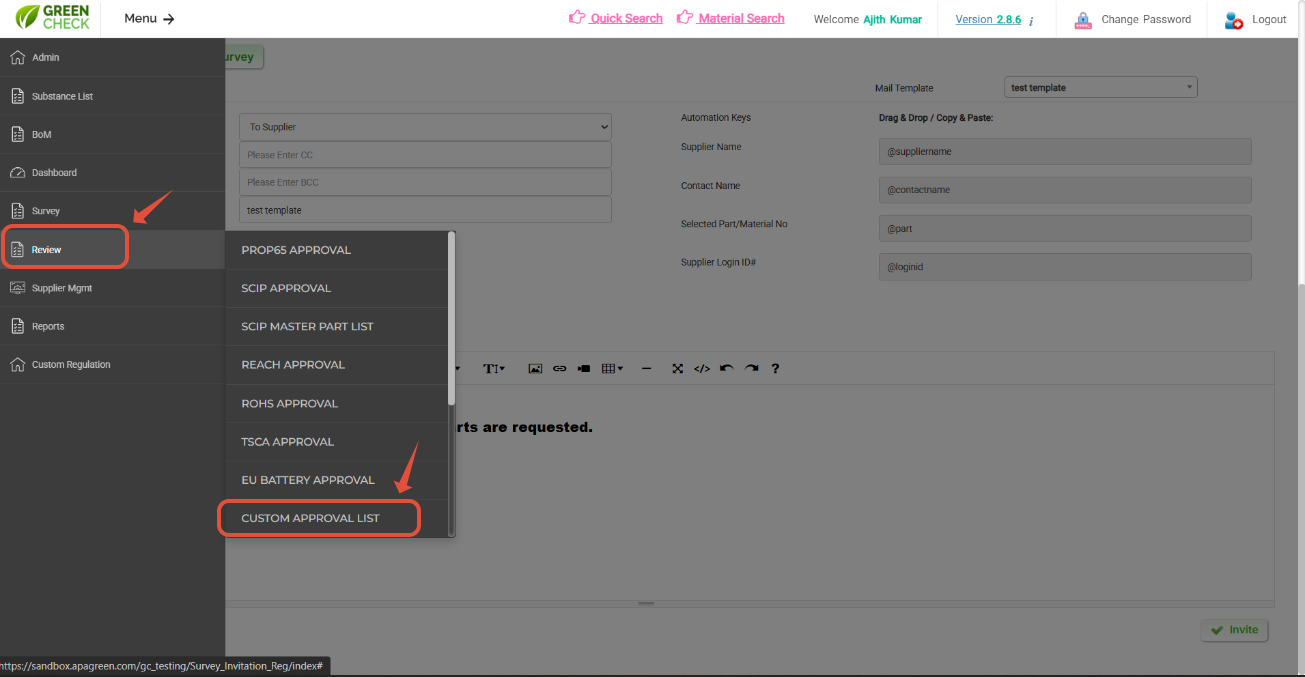1305x677 pixels.
Task: Open SCIP MASTER PART LIST
Action: coord(337,327)
